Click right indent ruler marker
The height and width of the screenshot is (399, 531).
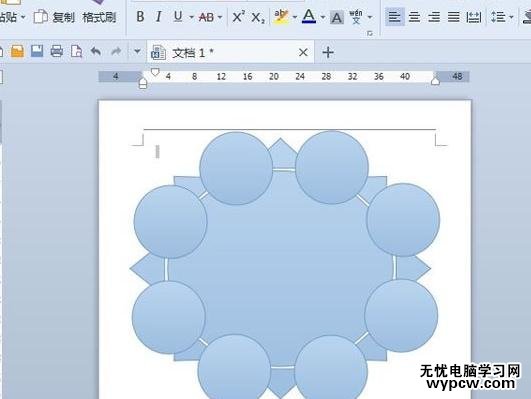[x=435, y=81]
